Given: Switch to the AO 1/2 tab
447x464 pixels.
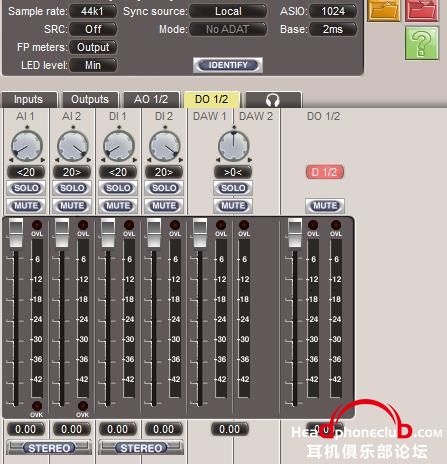Looking at the screenshot, I should (x=151, y=100).
